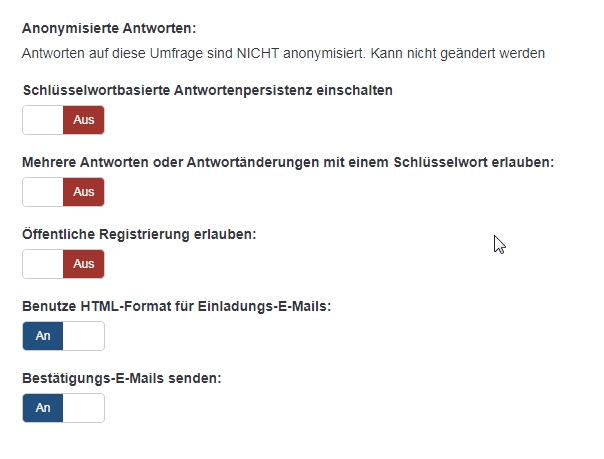Screen dimensions: 604x459
Task: Toggle the Mehrere Antworten oder Antwortänderungen switch
Action: point(63,192)
